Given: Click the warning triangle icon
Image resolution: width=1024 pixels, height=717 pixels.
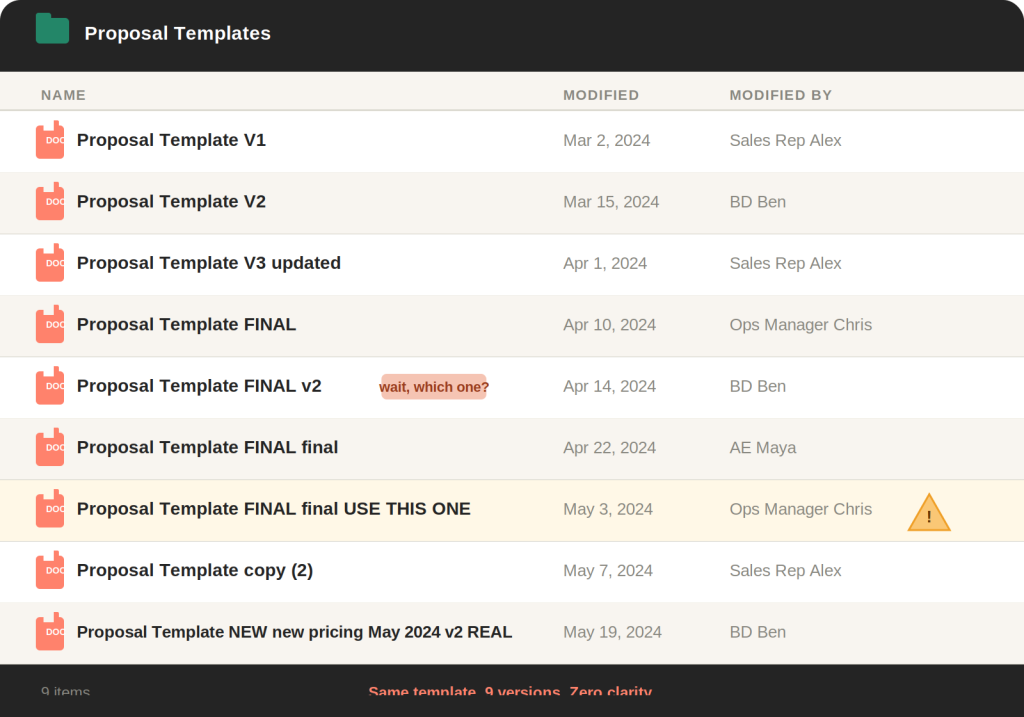Looking at the screenshot, I should pos(928,513).
